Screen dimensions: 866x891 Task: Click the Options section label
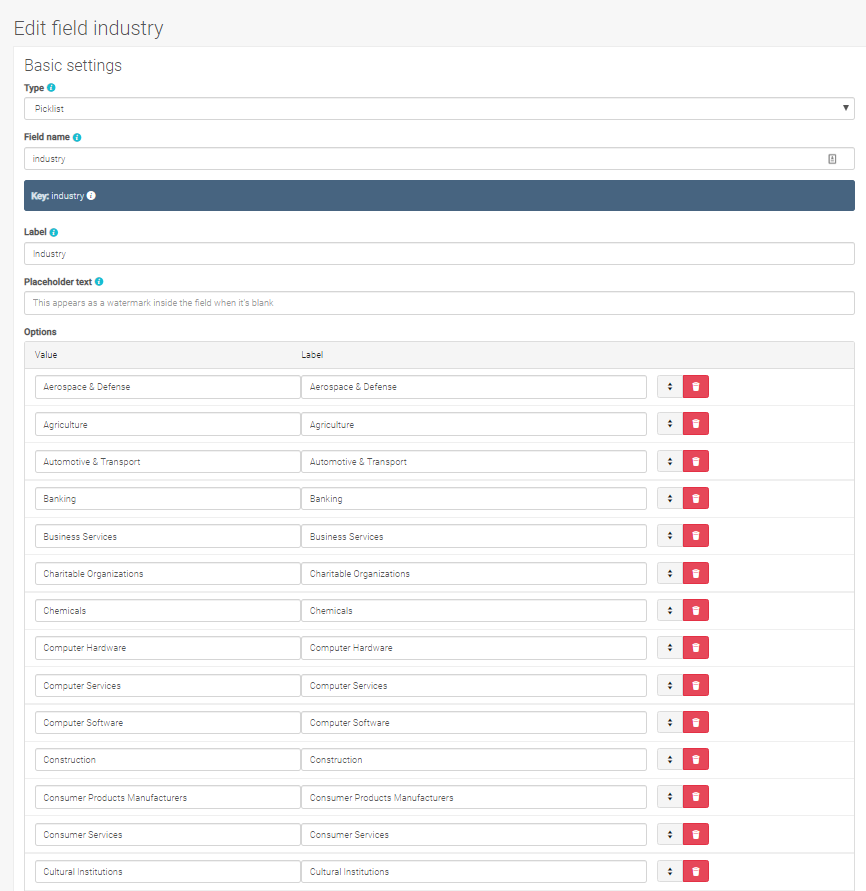[40, 332]
